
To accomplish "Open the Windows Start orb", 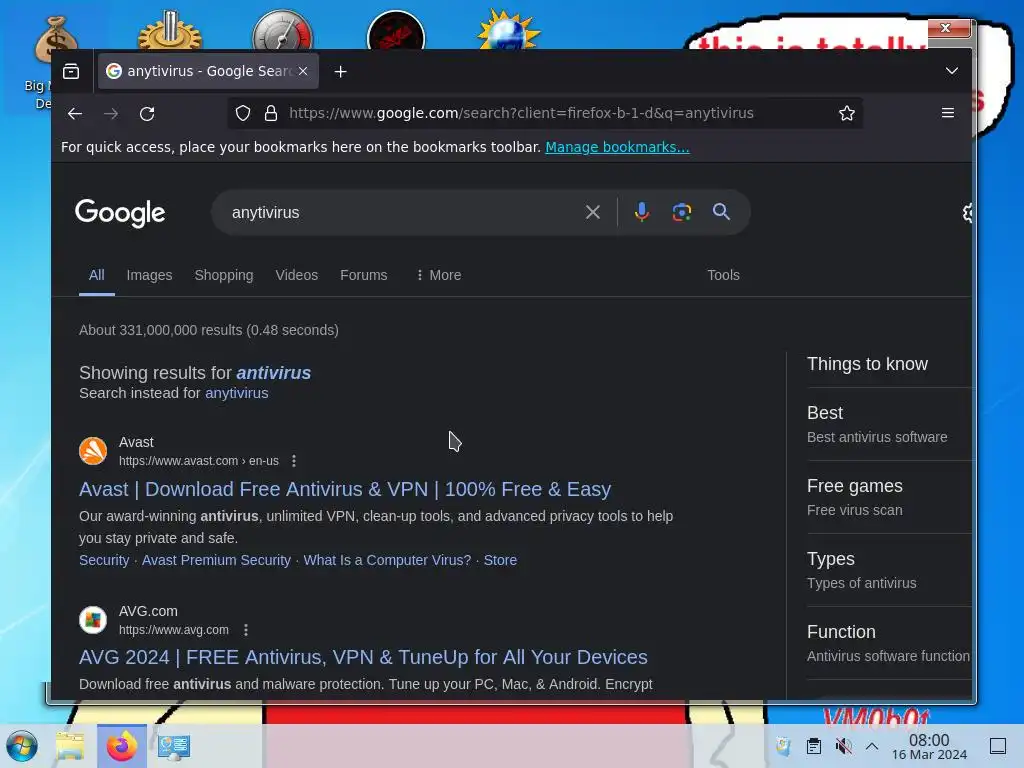I will [22, 746].
